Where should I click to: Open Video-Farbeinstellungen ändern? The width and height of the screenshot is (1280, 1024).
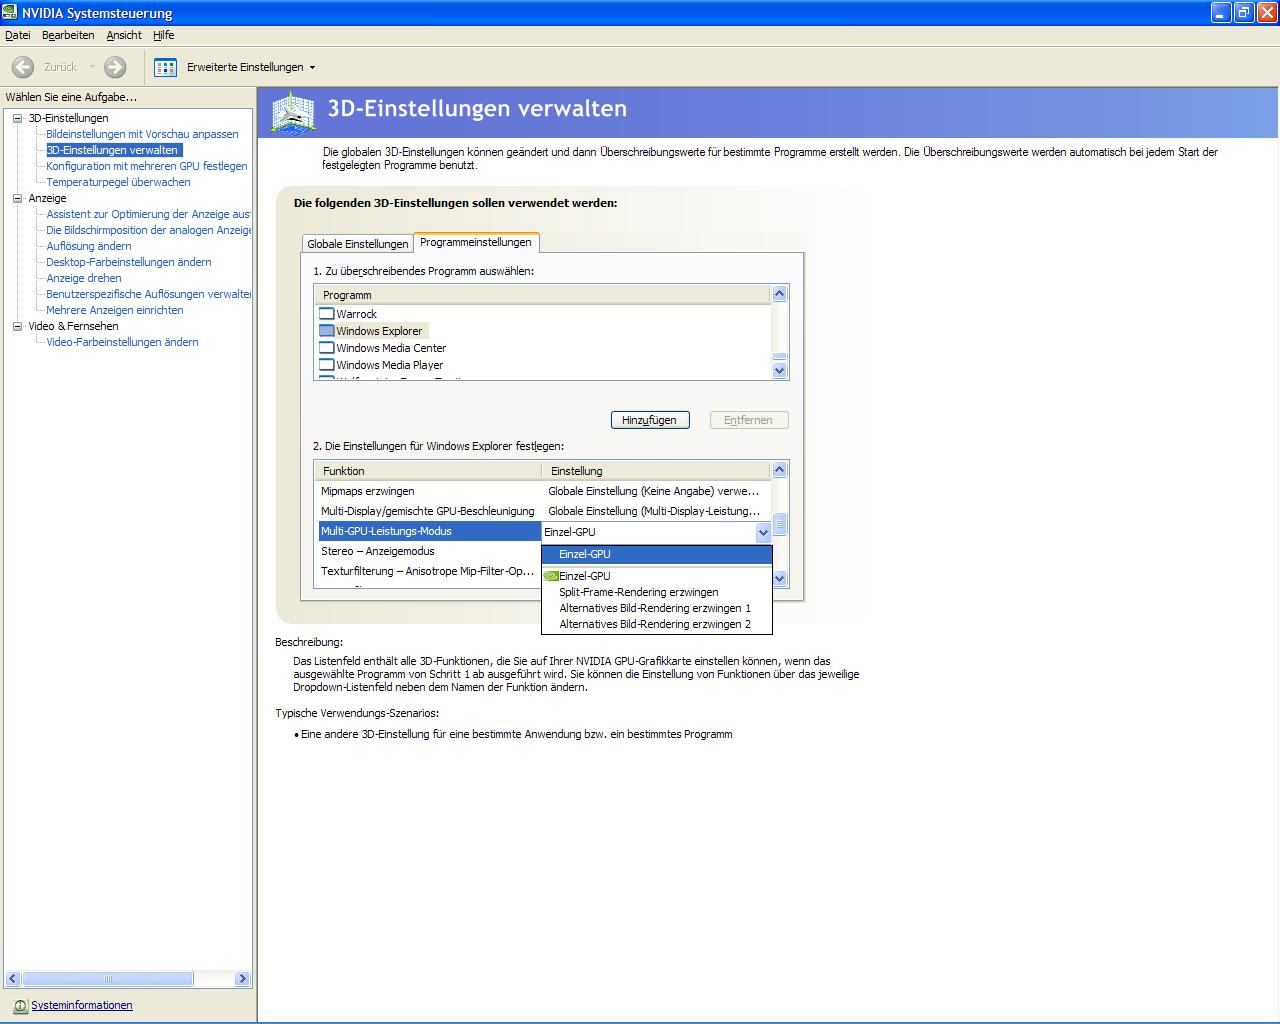pos(122,342)
